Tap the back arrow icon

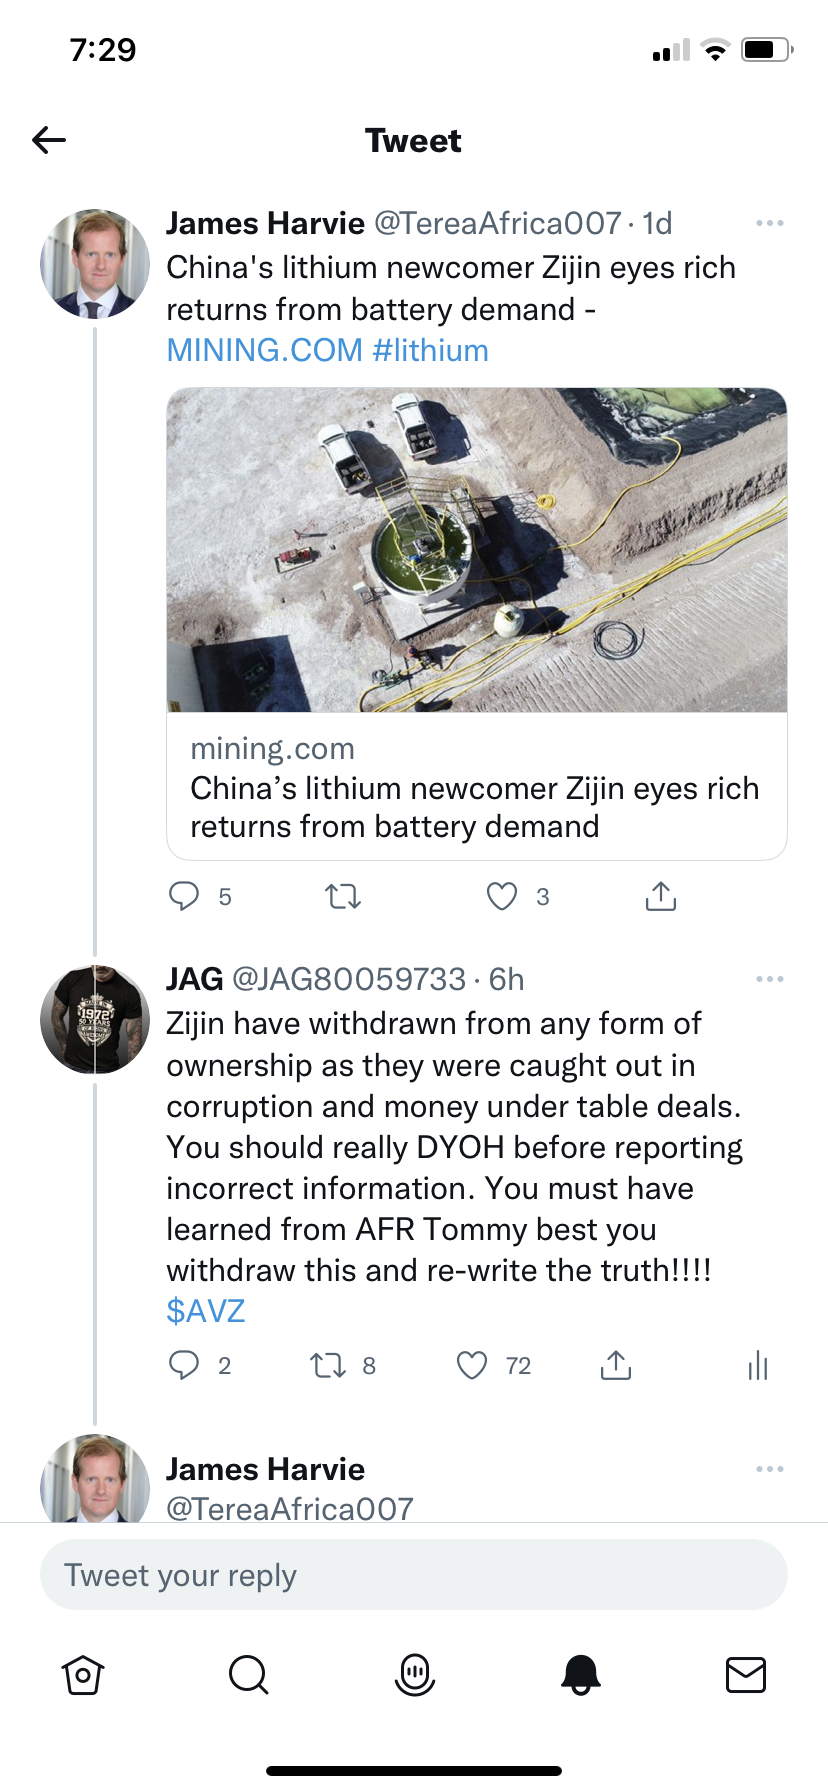click(x=49, y=140)
